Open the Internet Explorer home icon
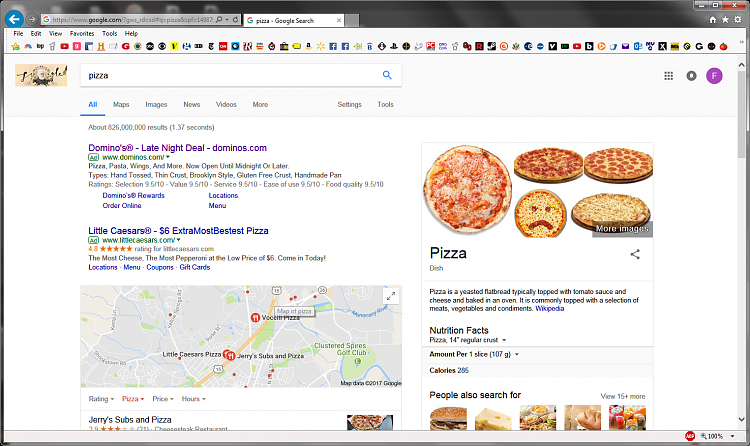Viewport: 750px width, 446px height. click(713, 20)
